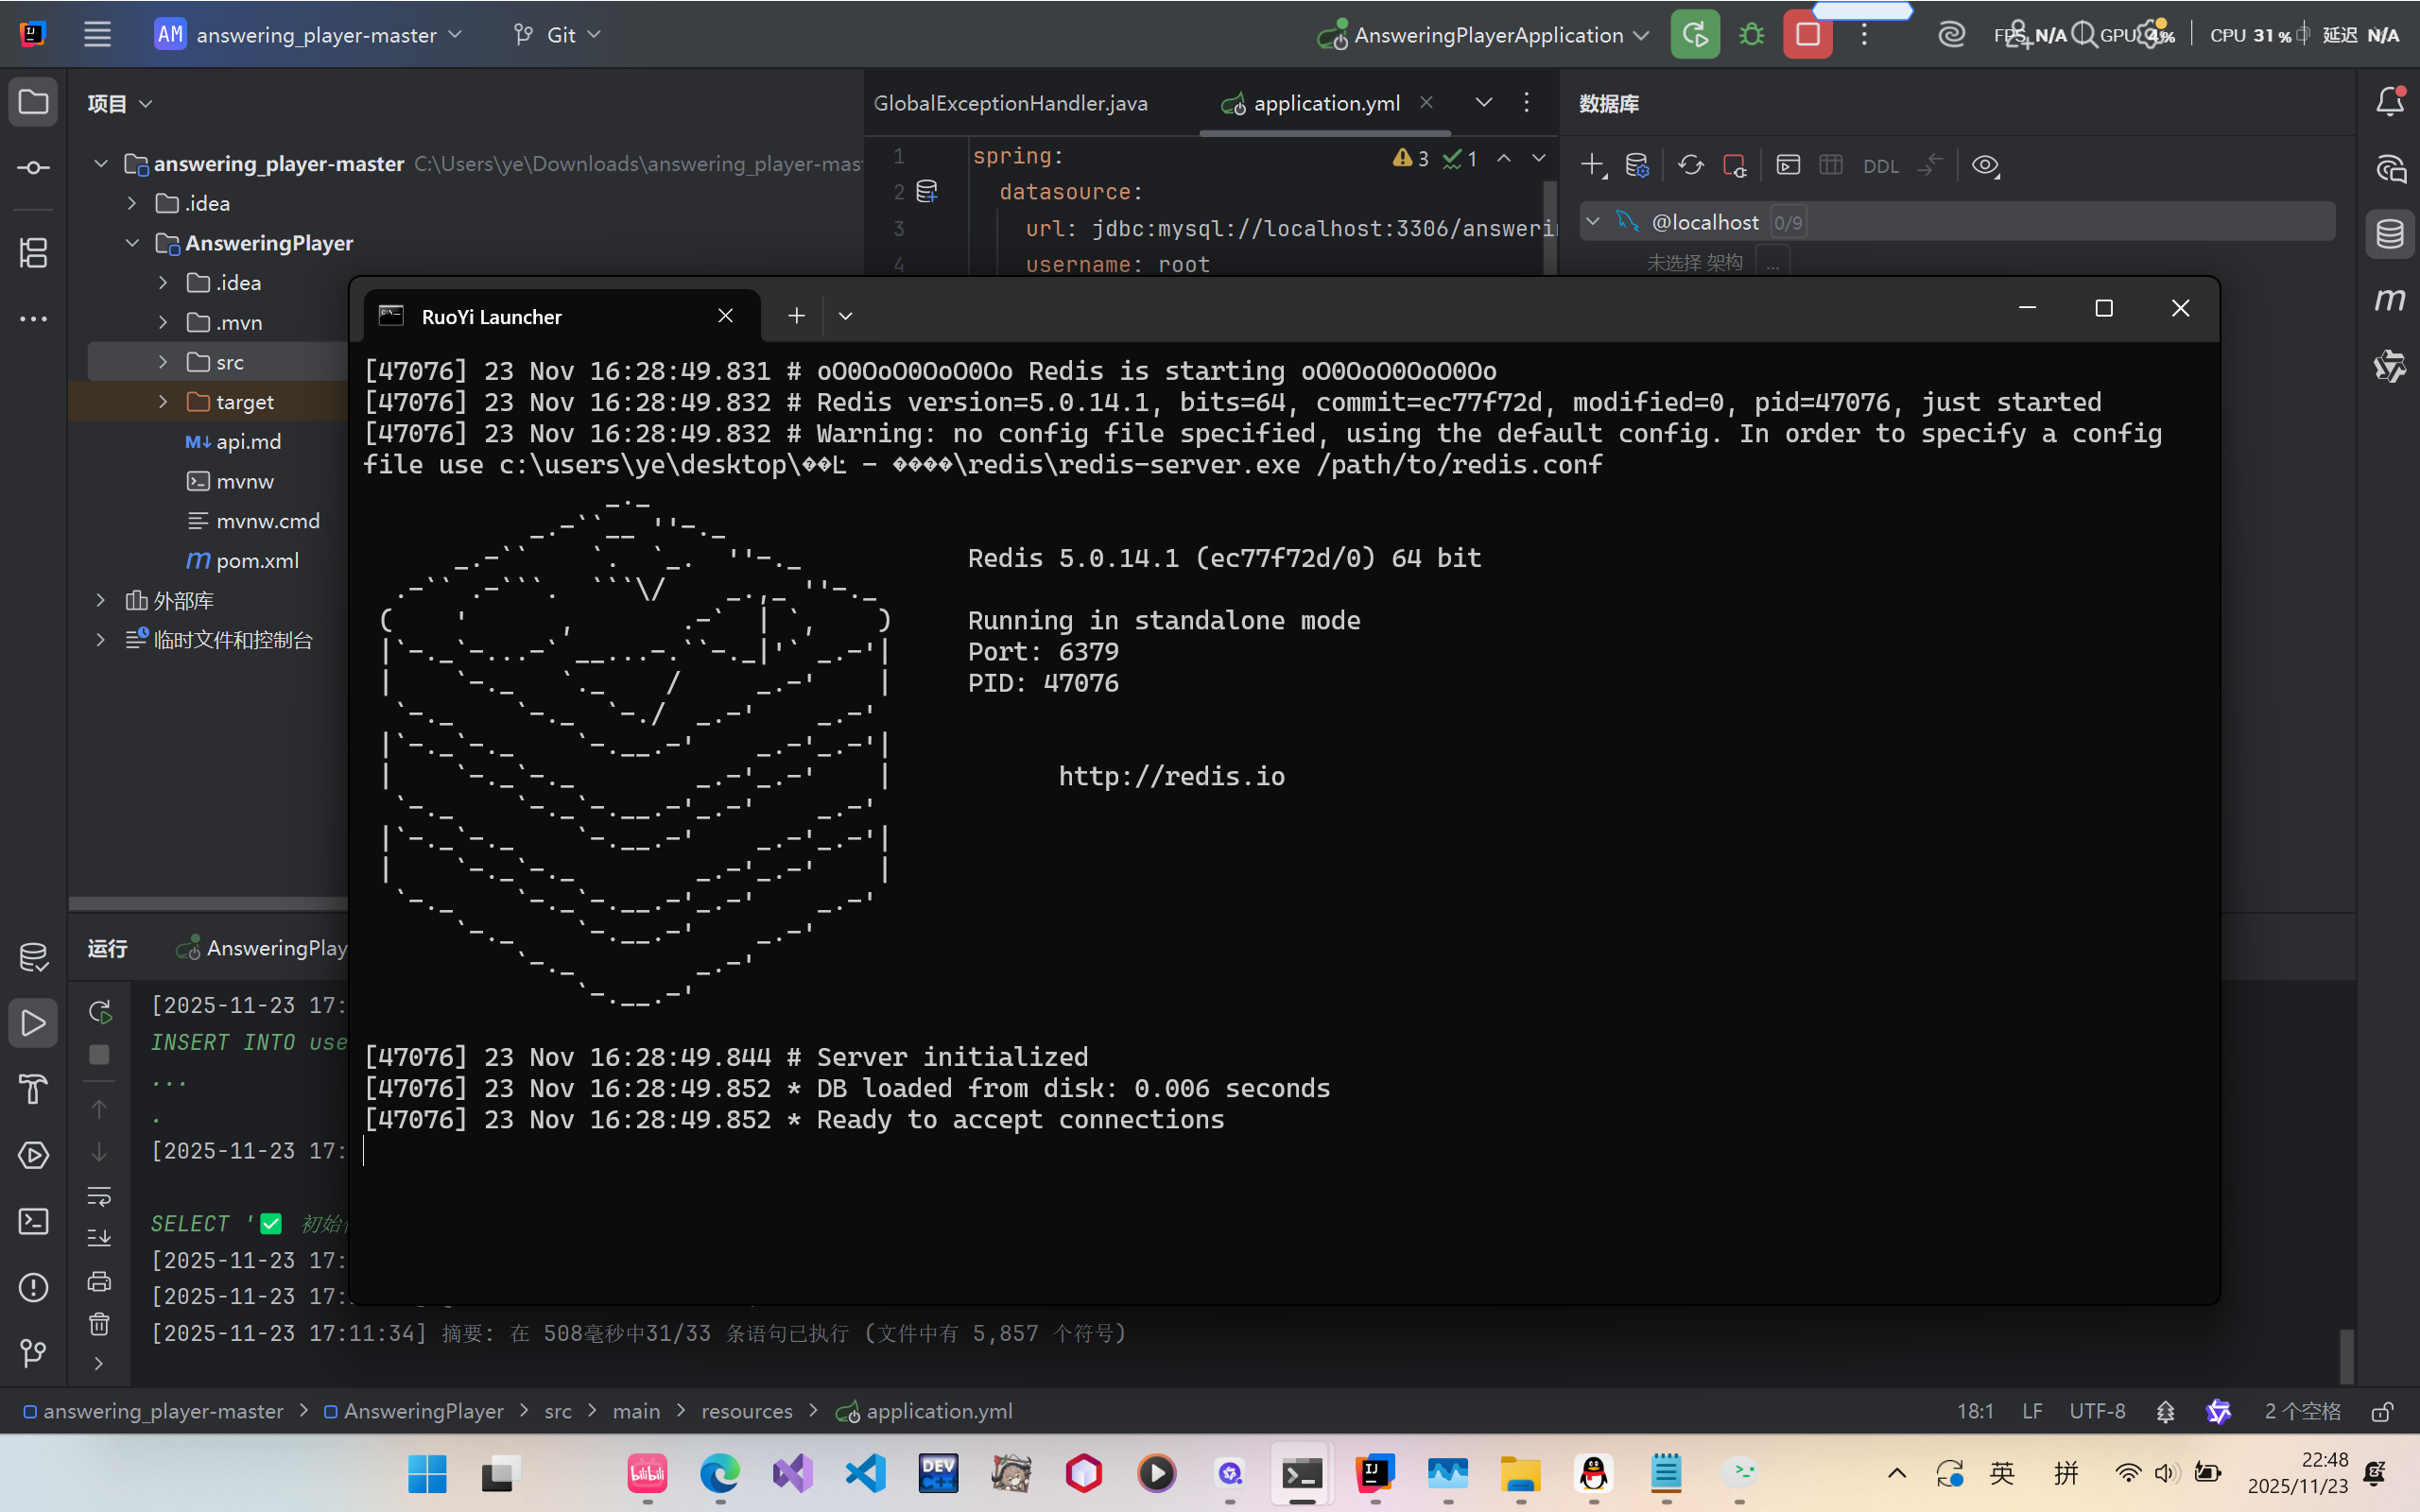The width and height of the screenshot is (2420, 1512).
Task: Rerun AnsweringPlayerApplication with the green button
Action: coord(1695,35)
